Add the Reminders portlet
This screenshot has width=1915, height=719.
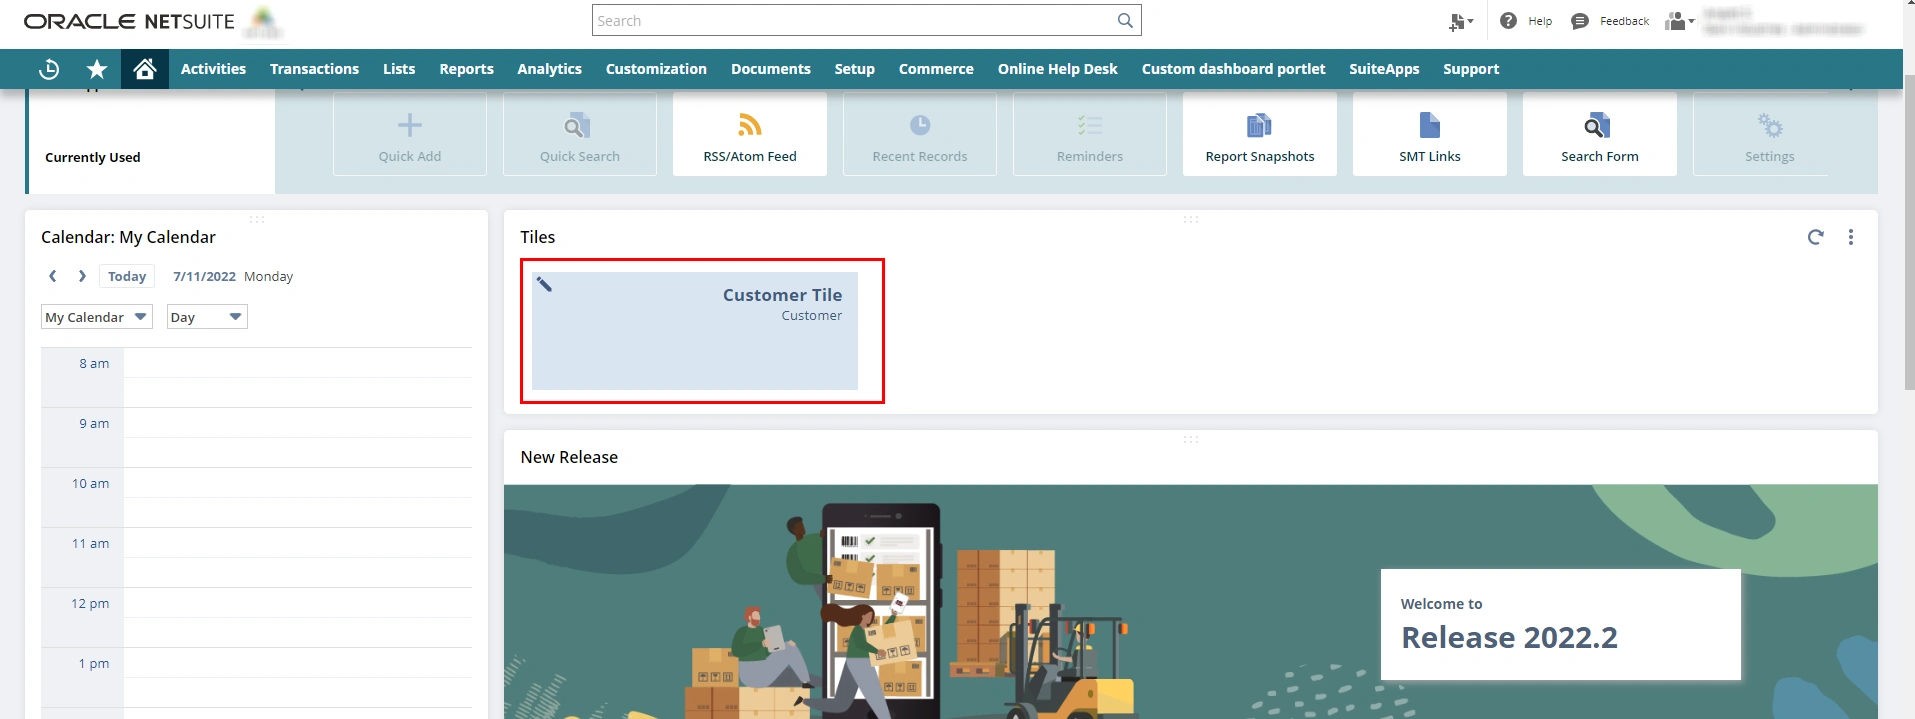tap(1090, 134)
